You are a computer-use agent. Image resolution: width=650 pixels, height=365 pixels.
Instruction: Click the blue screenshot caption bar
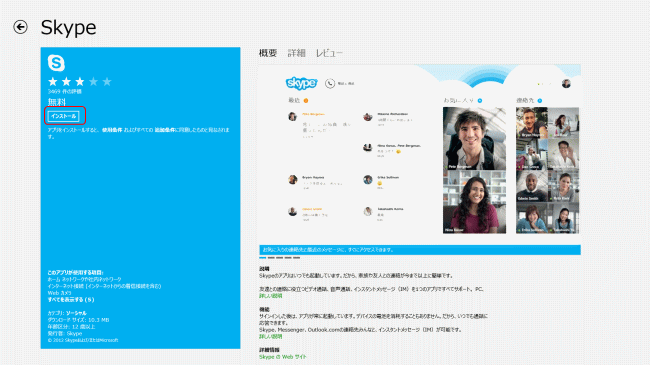(420, 250)
